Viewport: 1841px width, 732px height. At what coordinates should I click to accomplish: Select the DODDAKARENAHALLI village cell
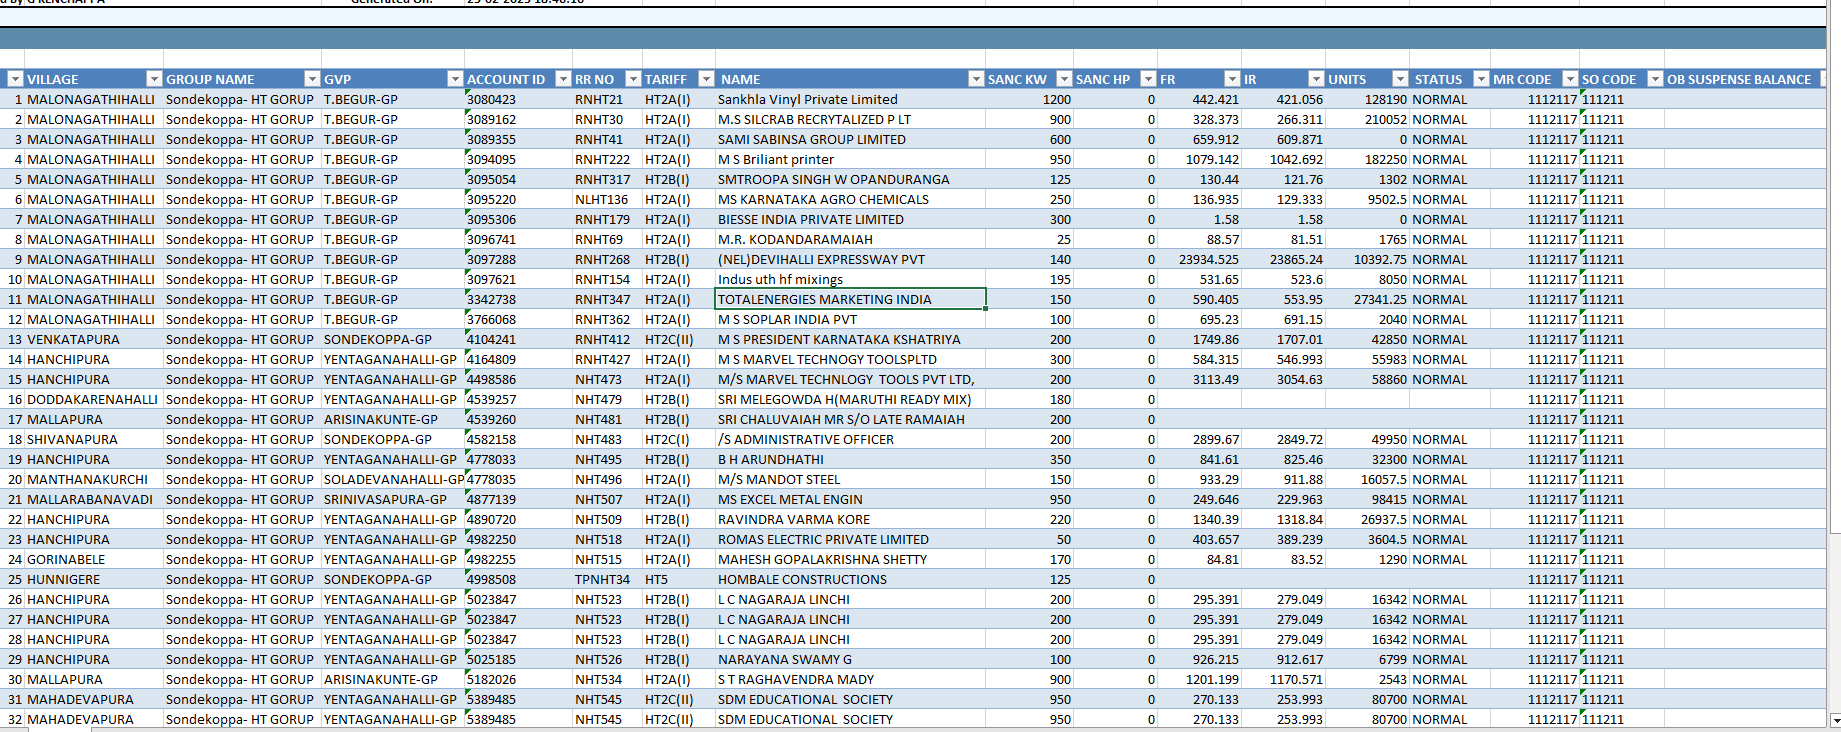point(94,399)
